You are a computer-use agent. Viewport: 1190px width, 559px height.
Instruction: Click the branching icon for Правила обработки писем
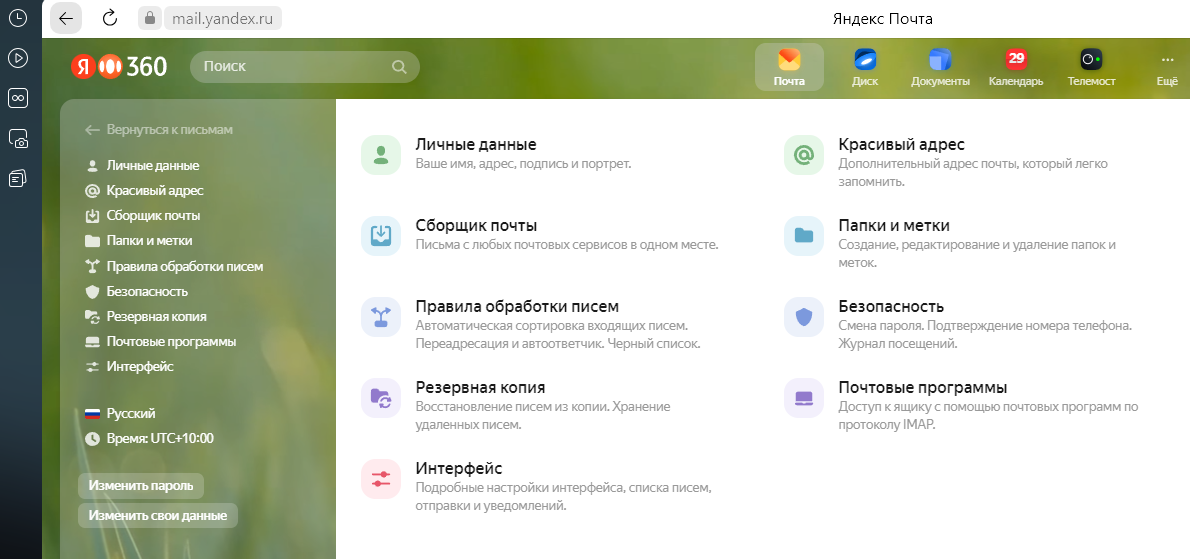pyautogui.click(x=381, y=317)
